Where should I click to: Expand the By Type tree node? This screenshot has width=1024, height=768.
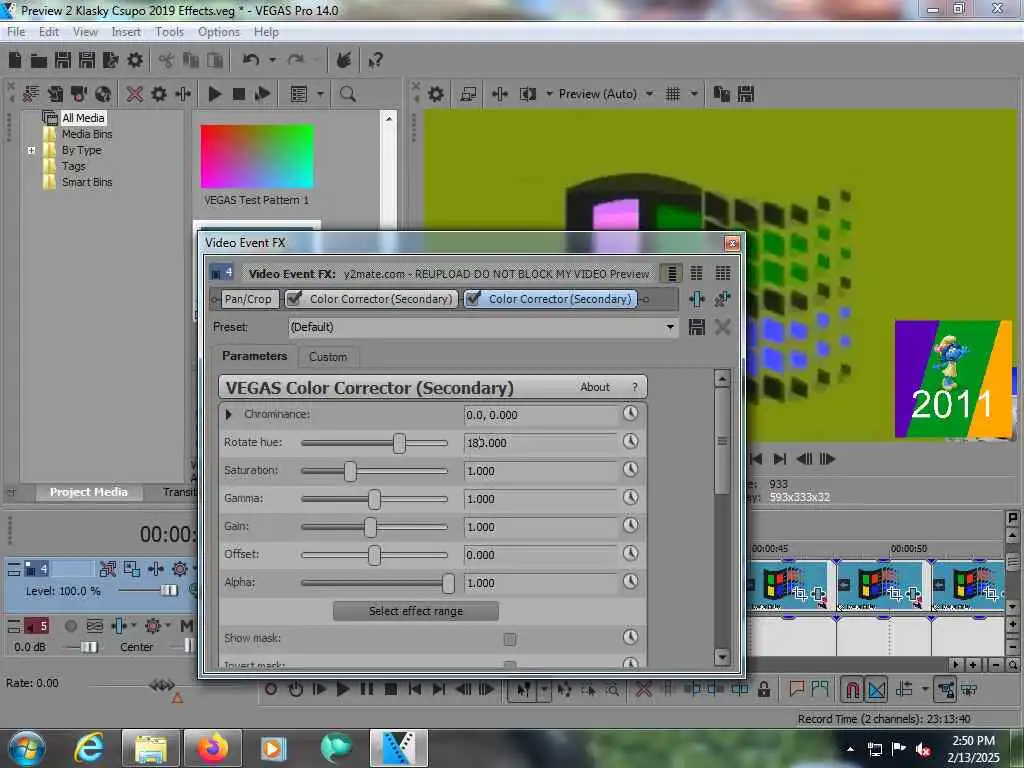pos(31,150)
